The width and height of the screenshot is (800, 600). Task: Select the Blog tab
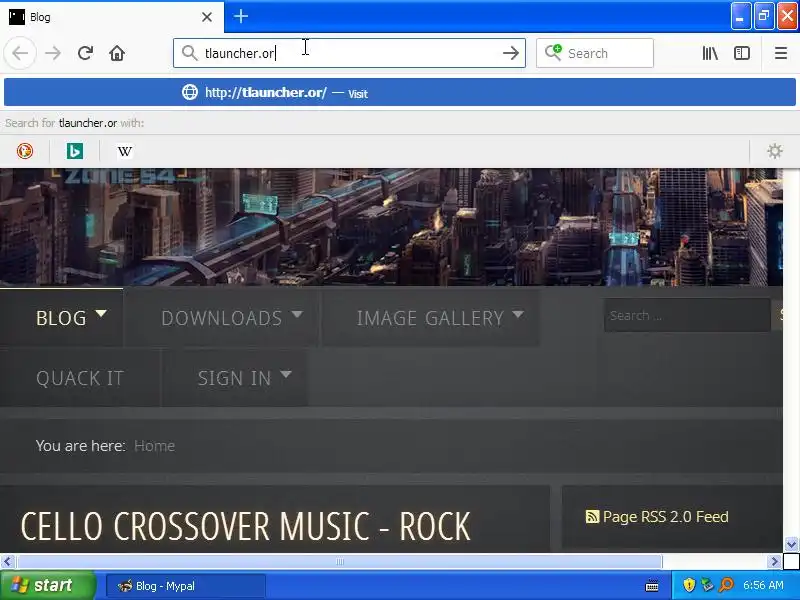(x=112, y=17)
